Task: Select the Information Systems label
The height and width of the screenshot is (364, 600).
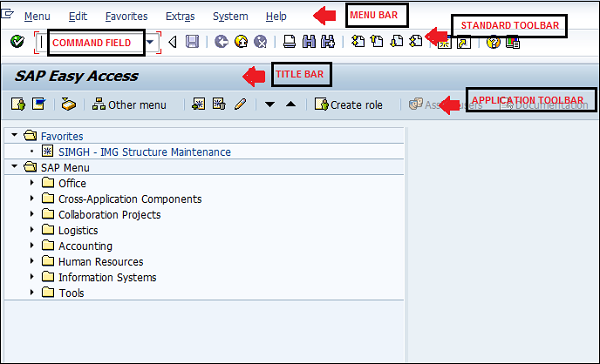Action: coord(107,277)
